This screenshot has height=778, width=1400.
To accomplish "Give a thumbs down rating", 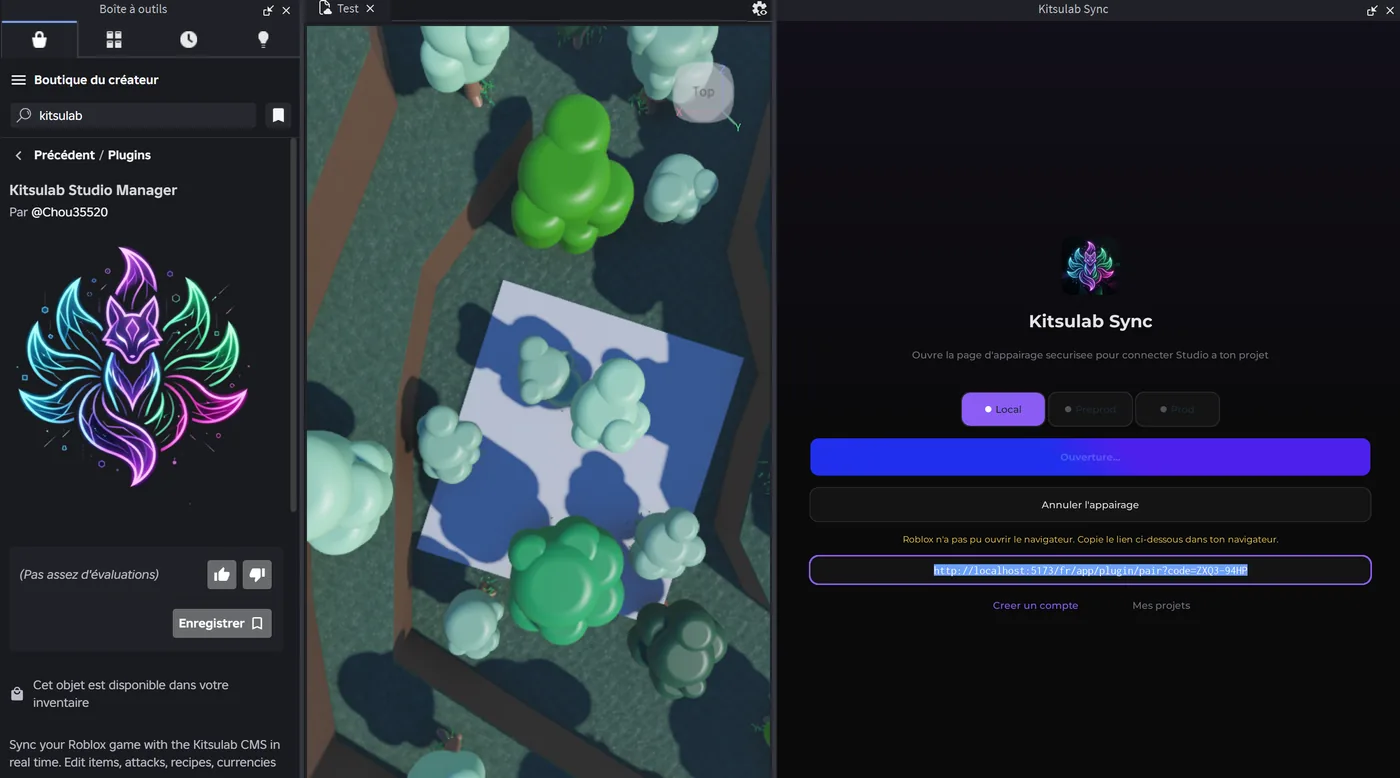I will coord(257,574).
